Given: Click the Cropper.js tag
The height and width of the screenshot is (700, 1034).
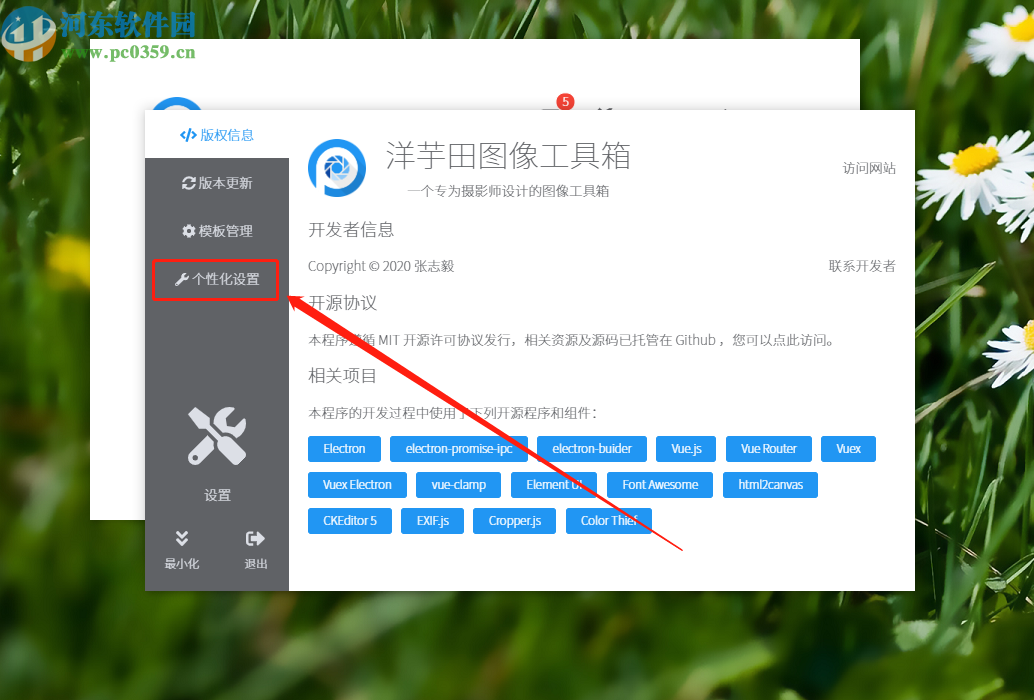Looking at the screenshot, I should point(513,520).
